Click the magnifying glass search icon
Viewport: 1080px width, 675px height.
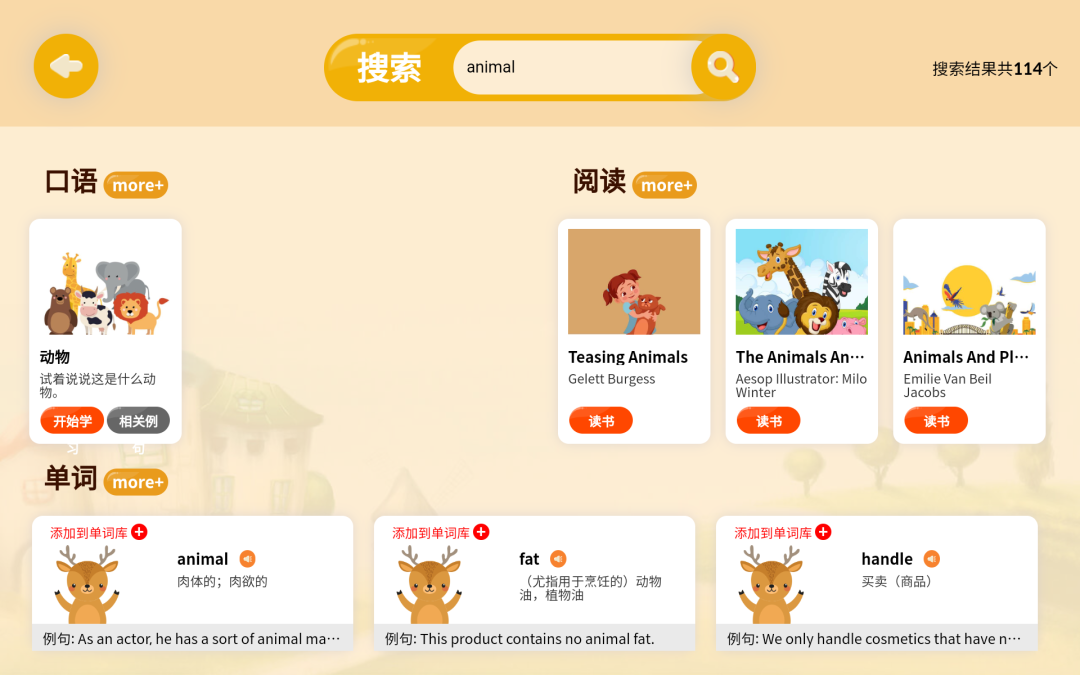click(723, 67)
